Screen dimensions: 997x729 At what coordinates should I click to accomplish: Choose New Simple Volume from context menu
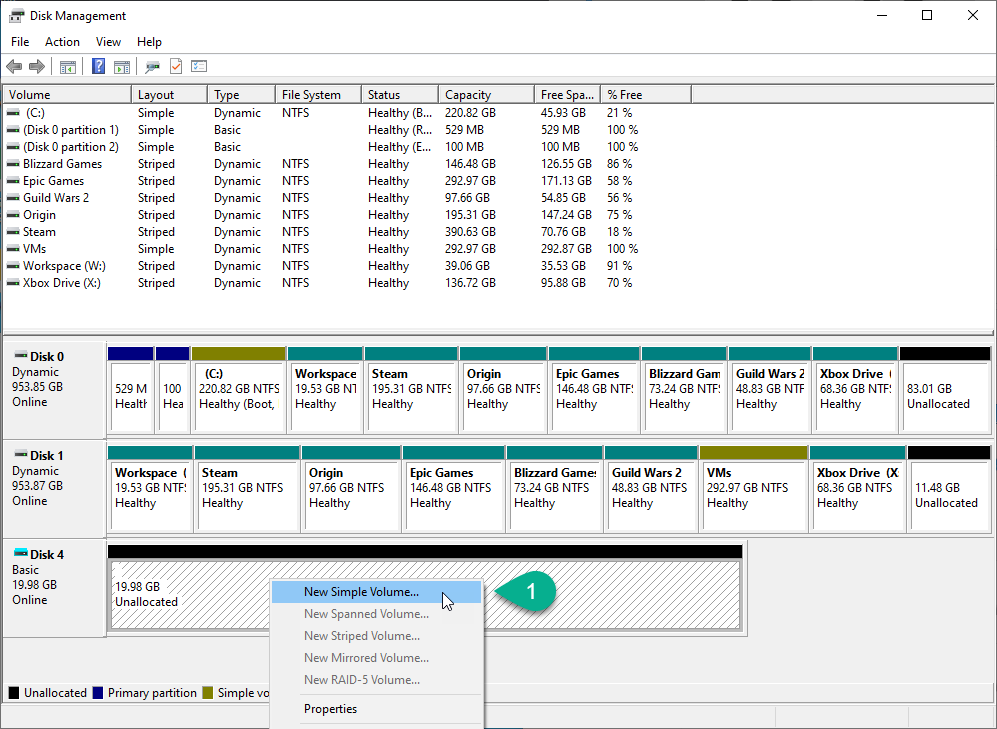point(361,592)
